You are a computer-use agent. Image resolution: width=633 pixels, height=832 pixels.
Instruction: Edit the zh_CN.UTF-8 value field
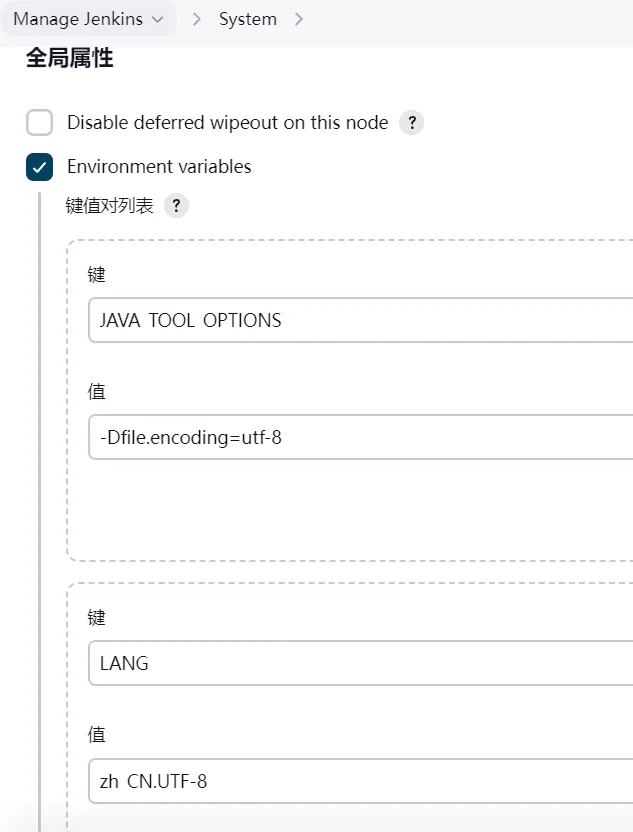(x=361, y=781)
